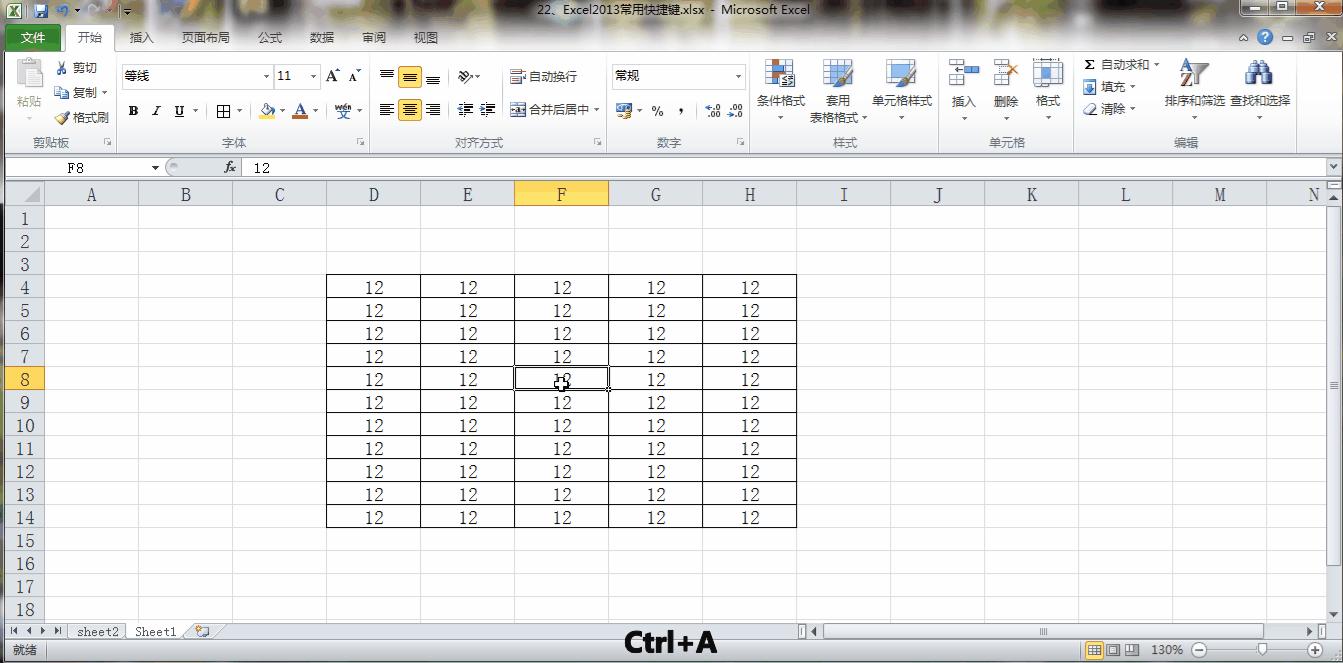Viewport: 1343px width, 663px height.
Task: Select the sheet2 worksheet tab
Action: point(96,631)
